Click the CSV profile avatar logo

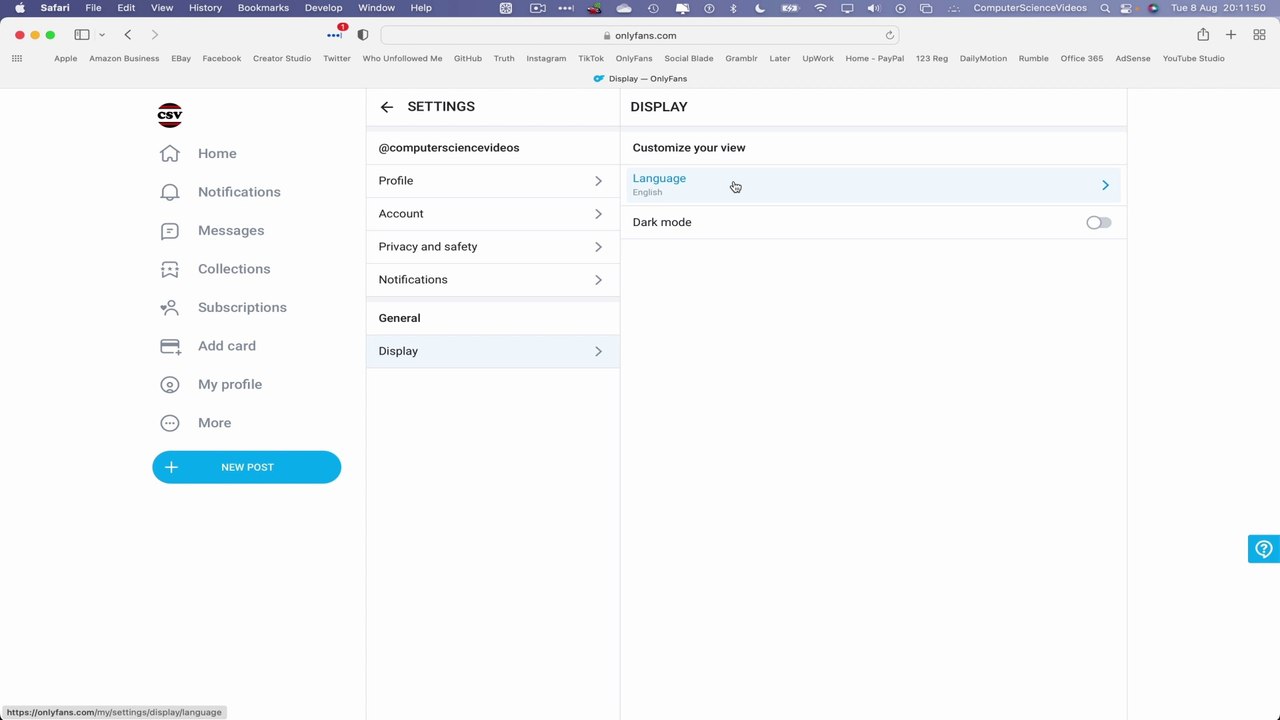pos(170,115)
